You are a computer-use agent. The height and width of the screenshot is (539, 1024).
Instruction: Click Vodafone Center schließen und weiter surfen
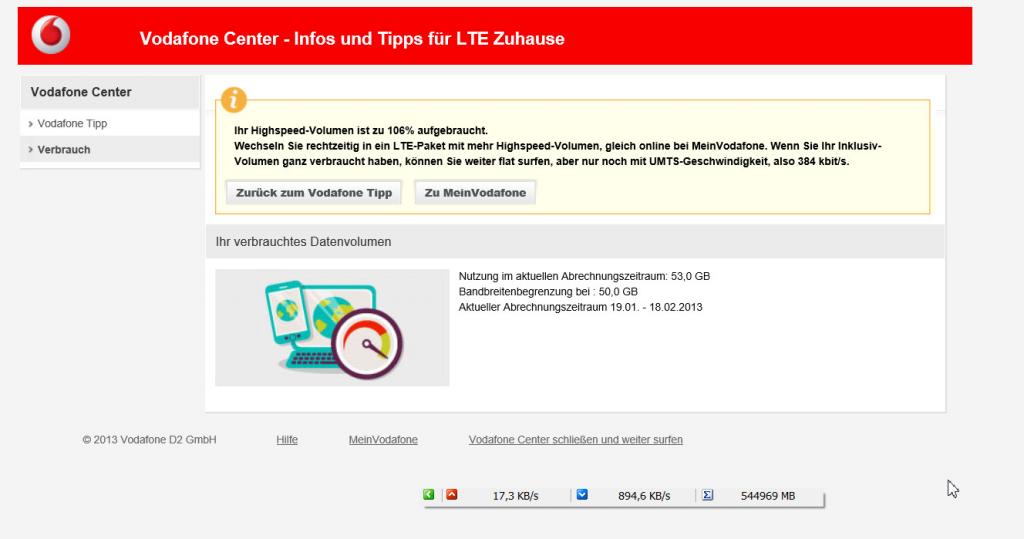click(x=575, y=440)
